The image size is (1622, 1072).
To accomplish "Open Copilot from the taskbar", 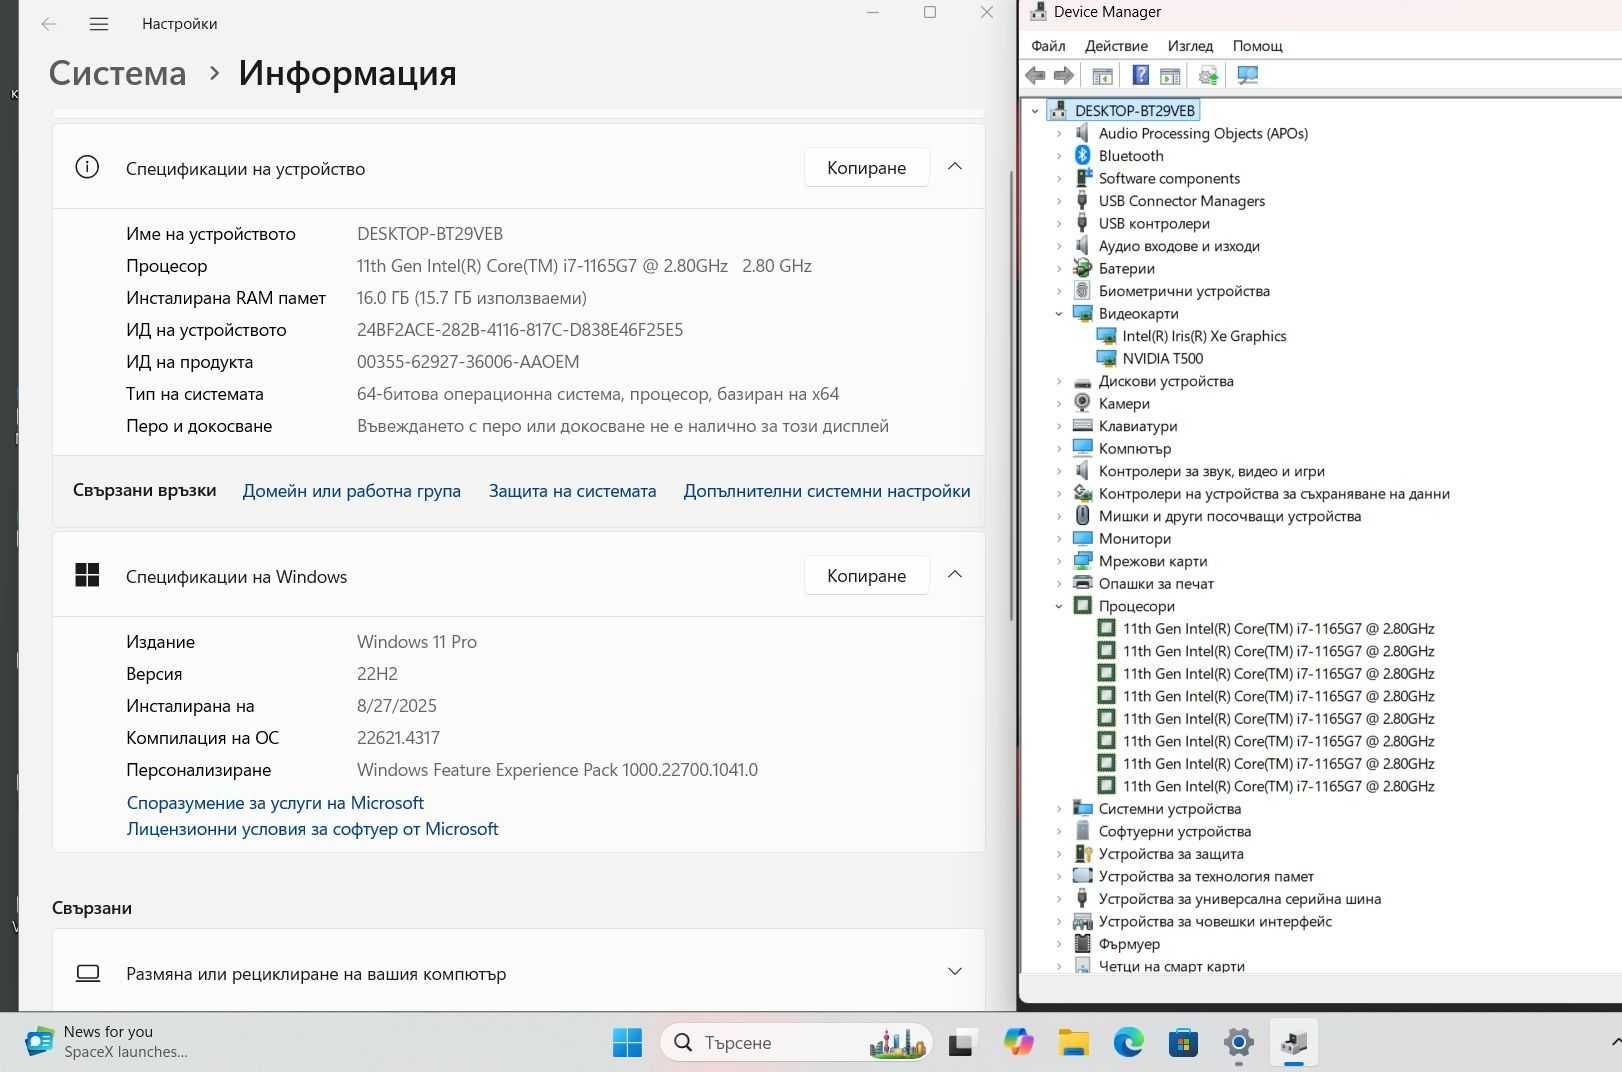I will tap(1018, 1043).
